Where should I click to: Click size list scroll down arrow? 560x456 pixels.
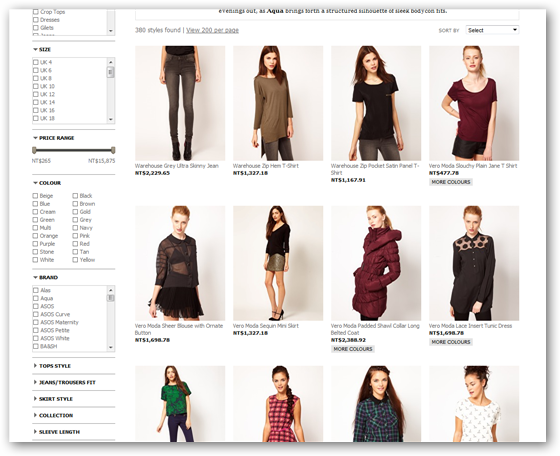[111, 119]
